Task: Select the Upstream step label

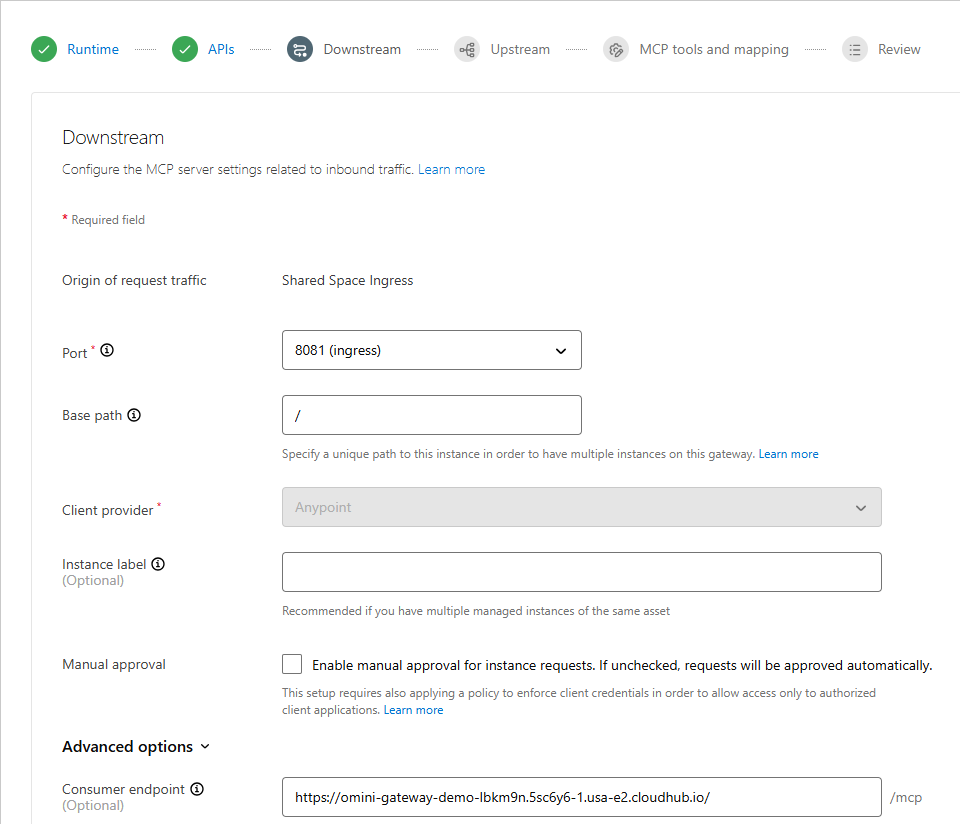Action: [520, 49]
